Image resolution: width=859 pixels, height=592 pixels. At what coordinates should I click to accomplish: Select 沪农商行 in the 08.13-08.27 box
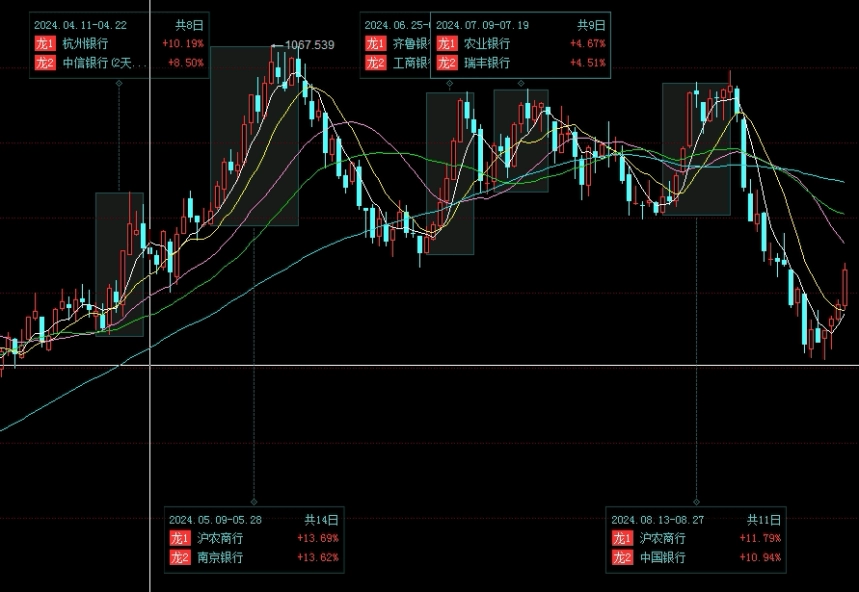point(662,538)
